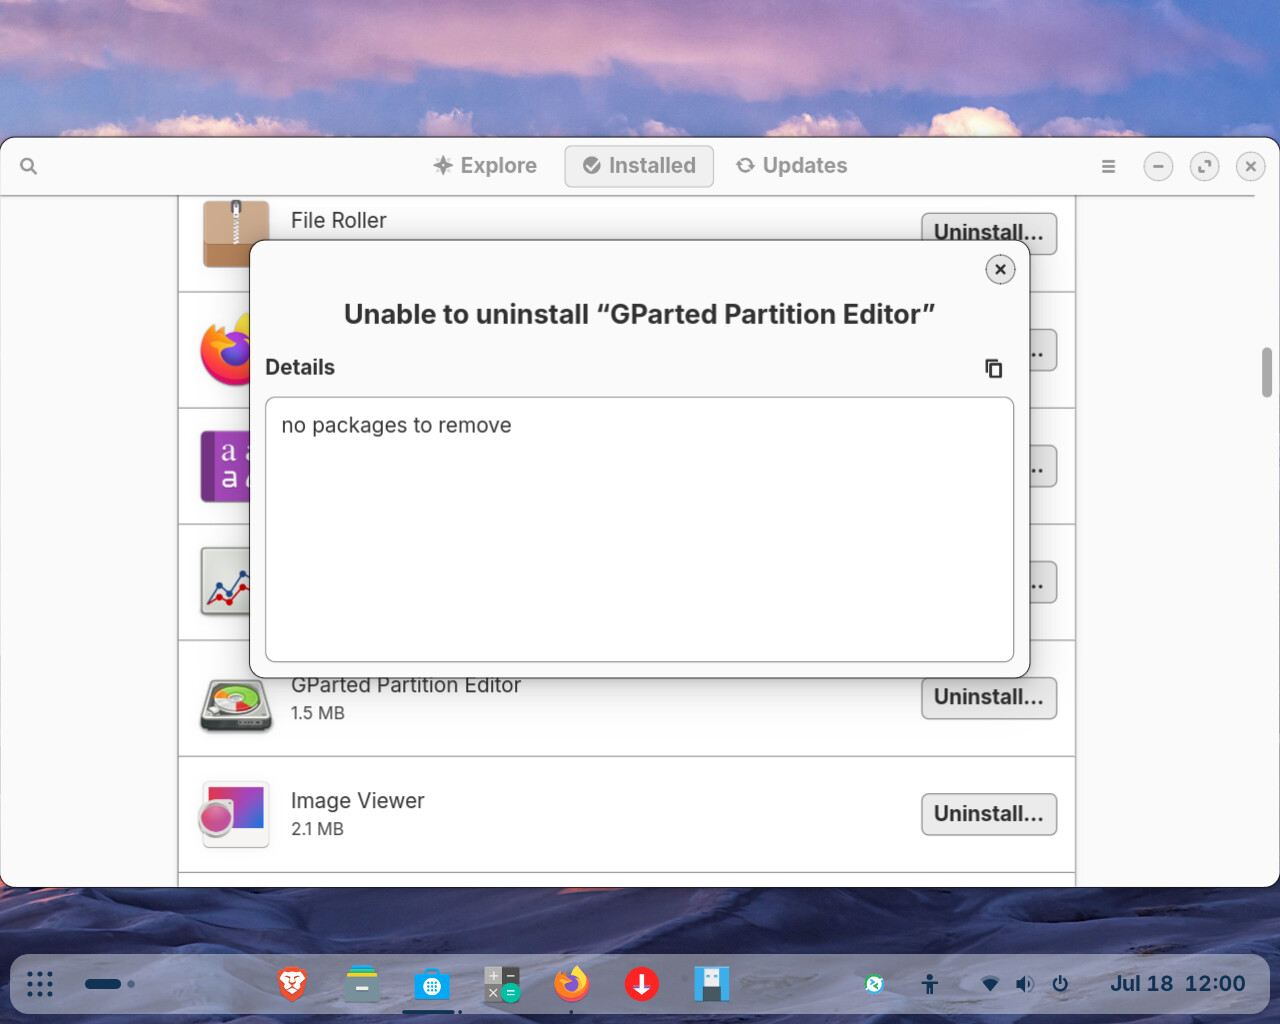Open the GParted Partition Editor entry name
Screen dimensions: 1280x1024
(x=406, y=687)
